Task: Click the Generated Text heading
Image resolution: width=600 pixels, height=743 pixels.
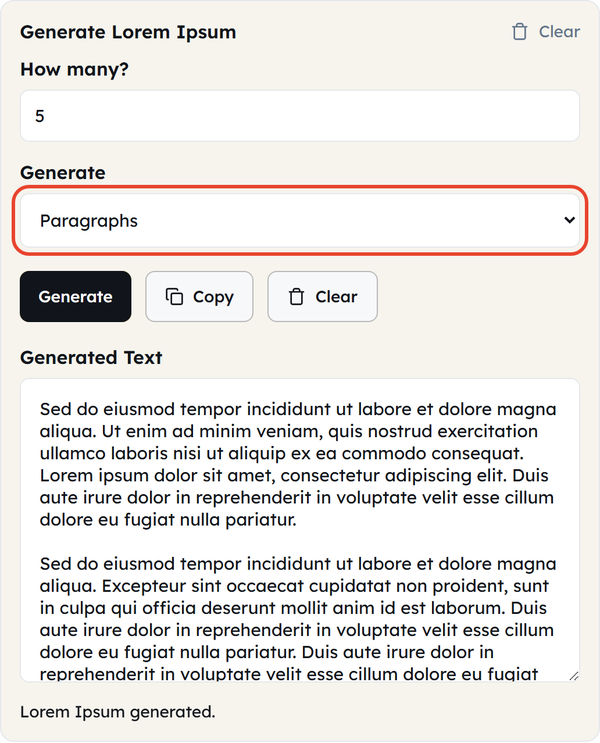Action: pos(91,357)
